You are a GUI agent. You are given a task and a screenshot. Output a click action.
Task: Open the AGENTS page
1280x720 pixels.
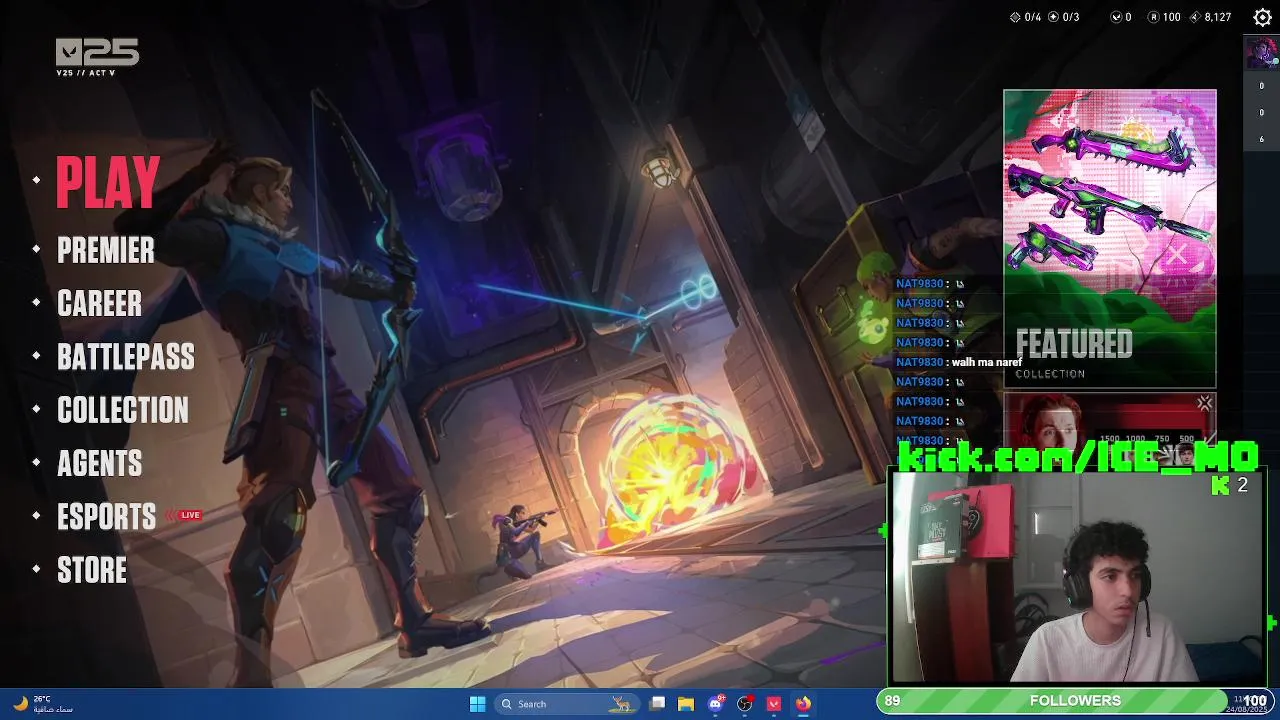pyautogui.click(x=100, y=463)
